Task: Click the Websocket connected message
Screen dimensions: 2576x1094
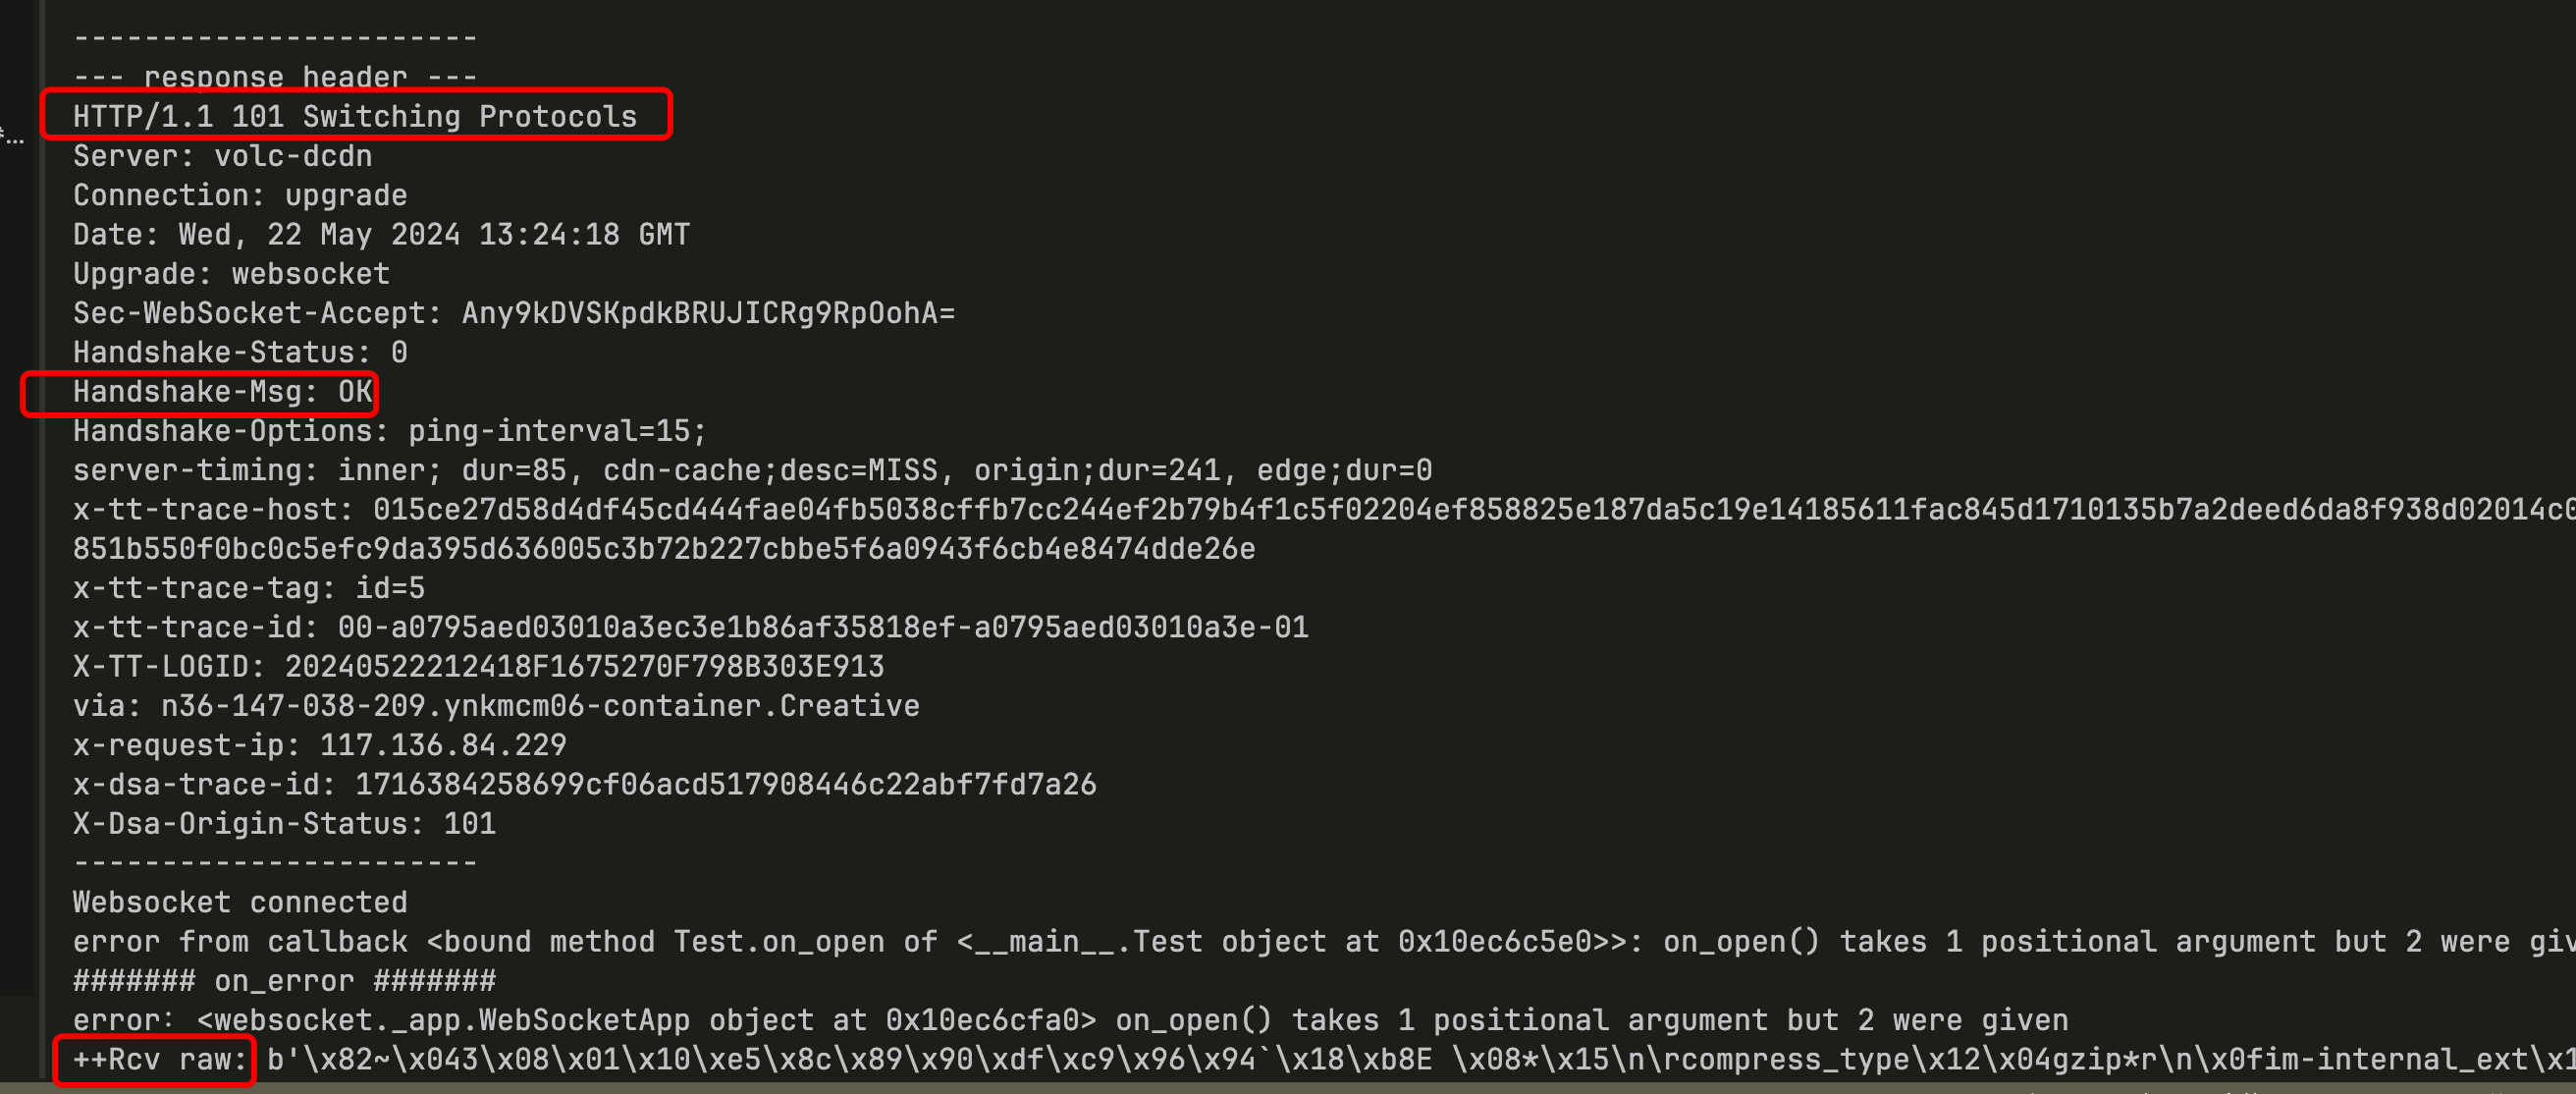Action: [240, 902]
